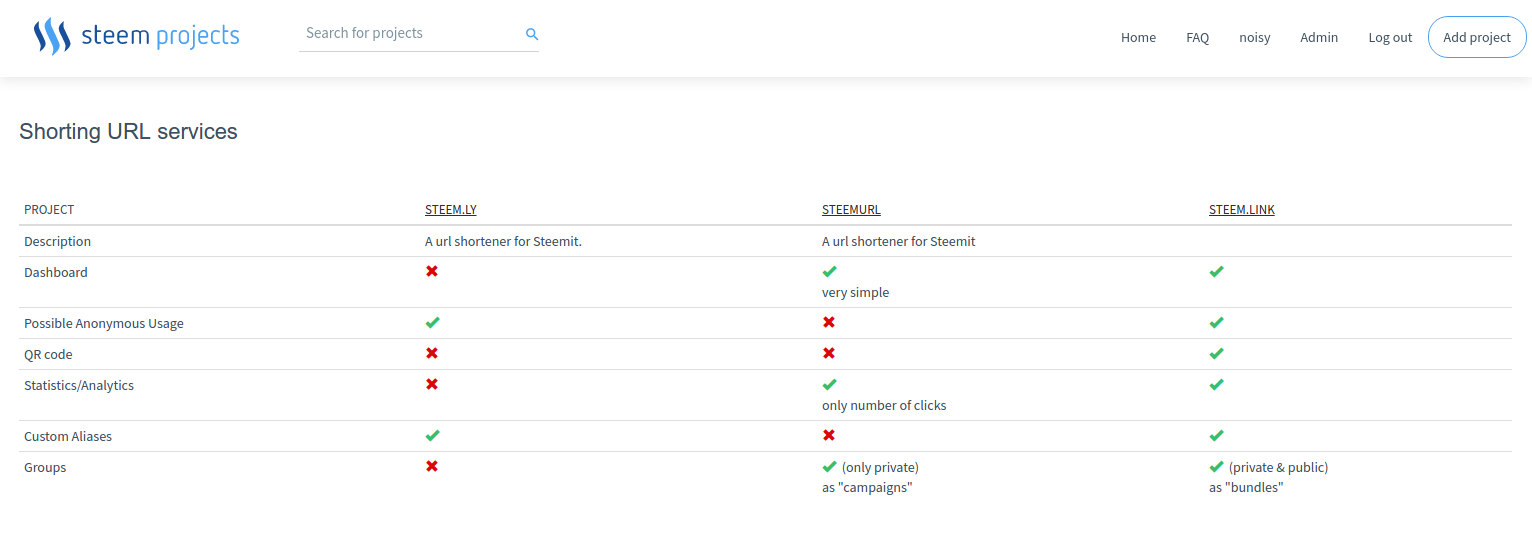Click green check for STEEM.LINK Statistics/Analytics
Image resolution: width=1532 pixels, height=550 pixels.
click(x=1216, y=384)
